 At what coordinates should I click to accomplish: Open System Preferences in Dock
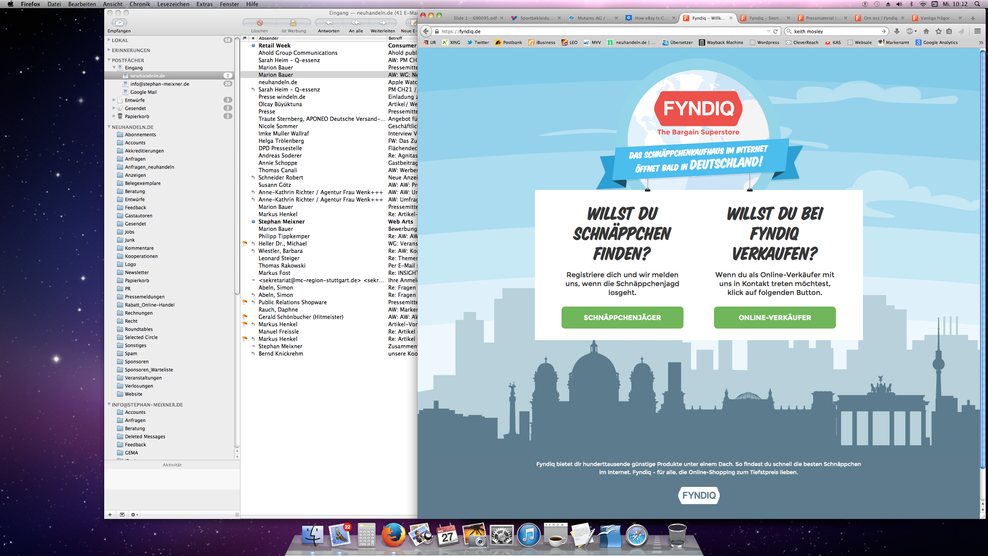pyautogui.click(x=502, y=535)
